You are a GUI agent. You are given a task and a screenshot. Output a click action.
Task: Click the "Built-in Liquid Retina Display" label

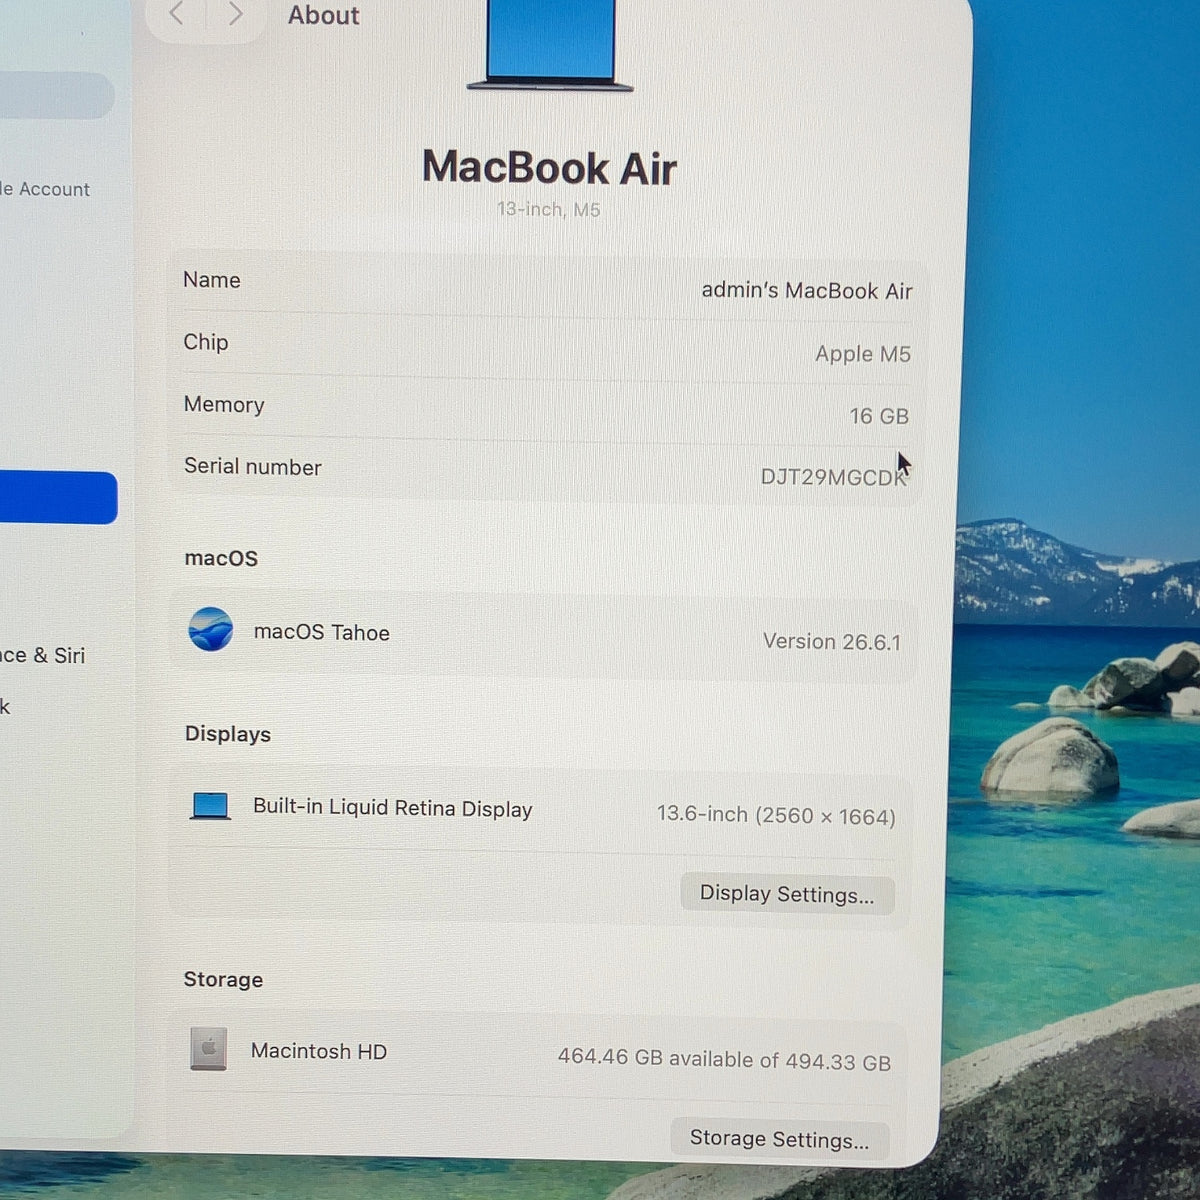pyautogui.click(x=393, y=808)
